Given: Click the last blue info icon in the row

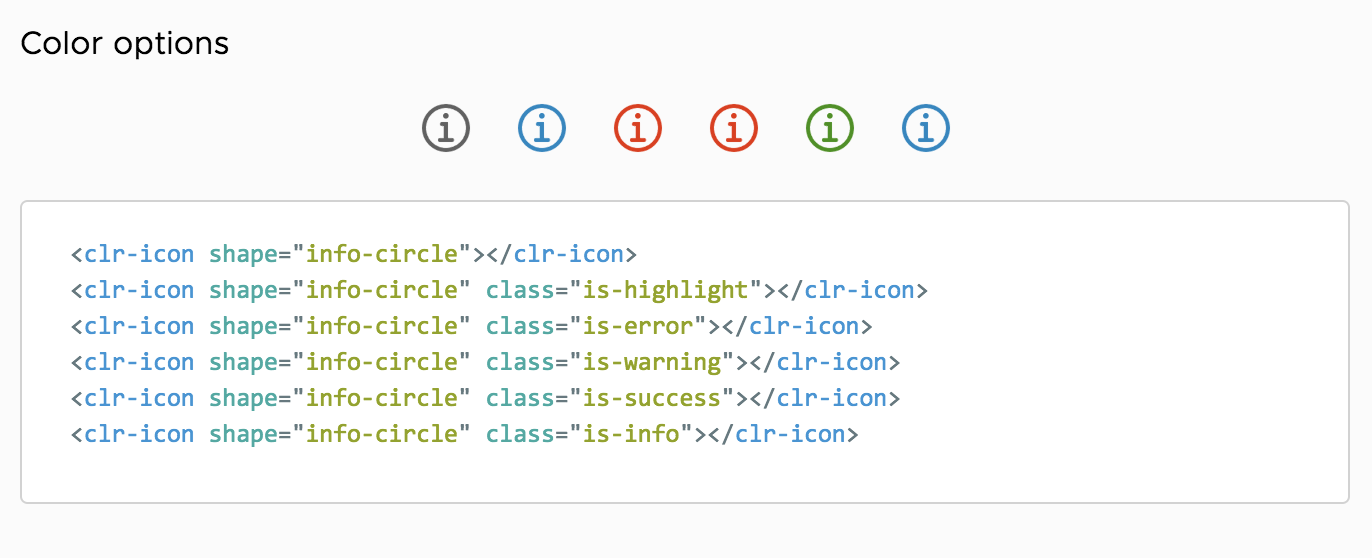Looking at the screenshot, I should pos(926,128).
